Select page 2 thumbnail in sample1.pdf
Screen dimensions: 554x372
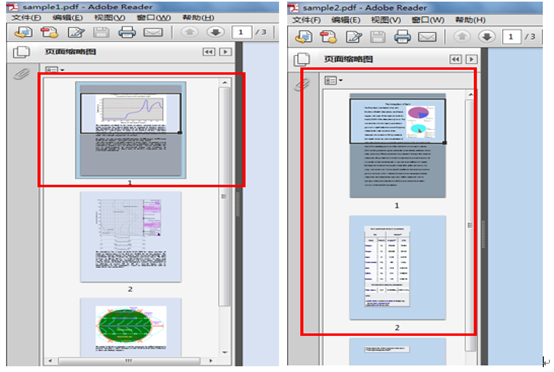(131, 237)
